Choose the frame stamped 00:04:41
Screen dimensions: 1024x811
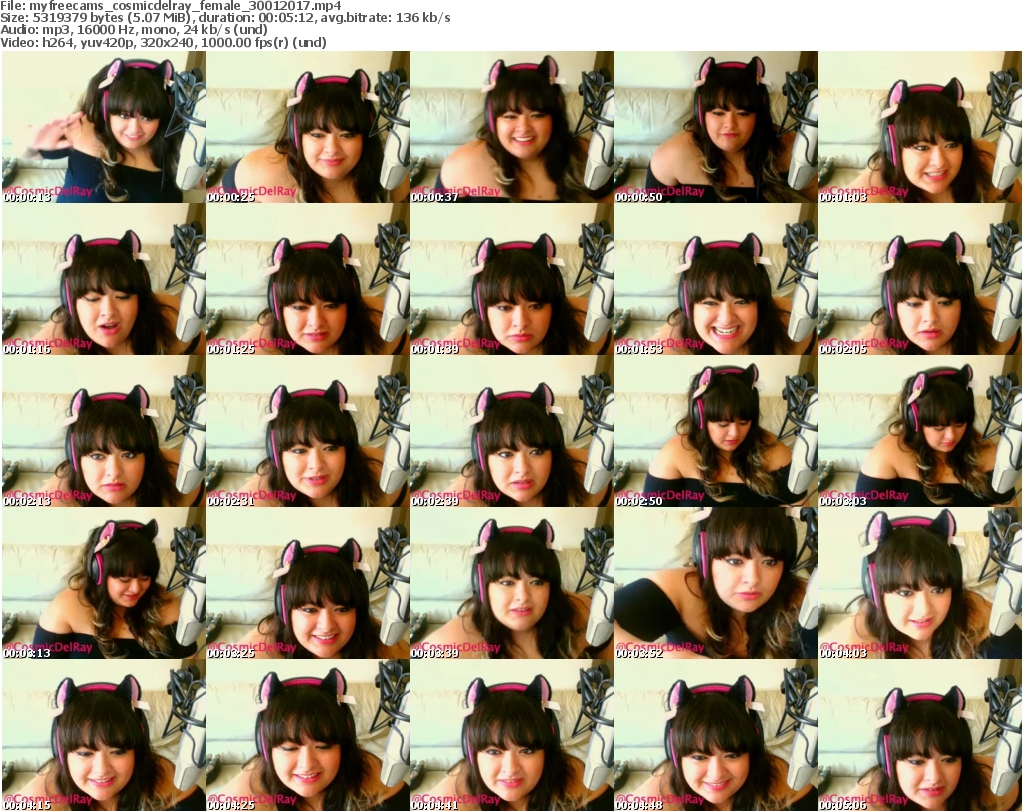point(512,735)
